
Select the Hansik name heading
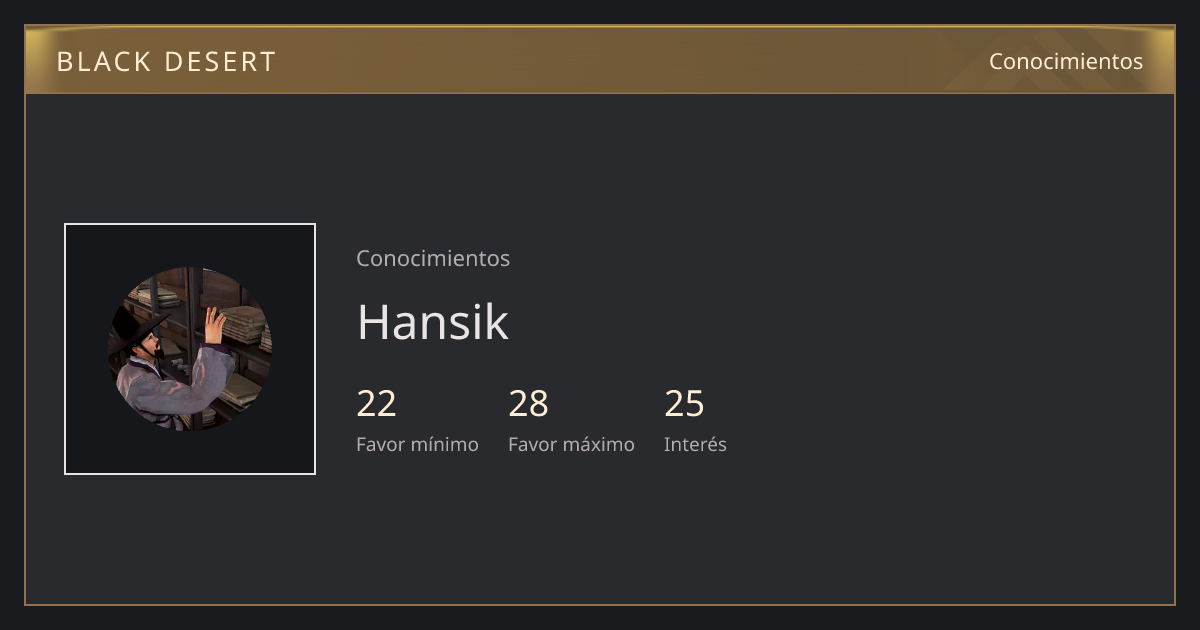433,321
